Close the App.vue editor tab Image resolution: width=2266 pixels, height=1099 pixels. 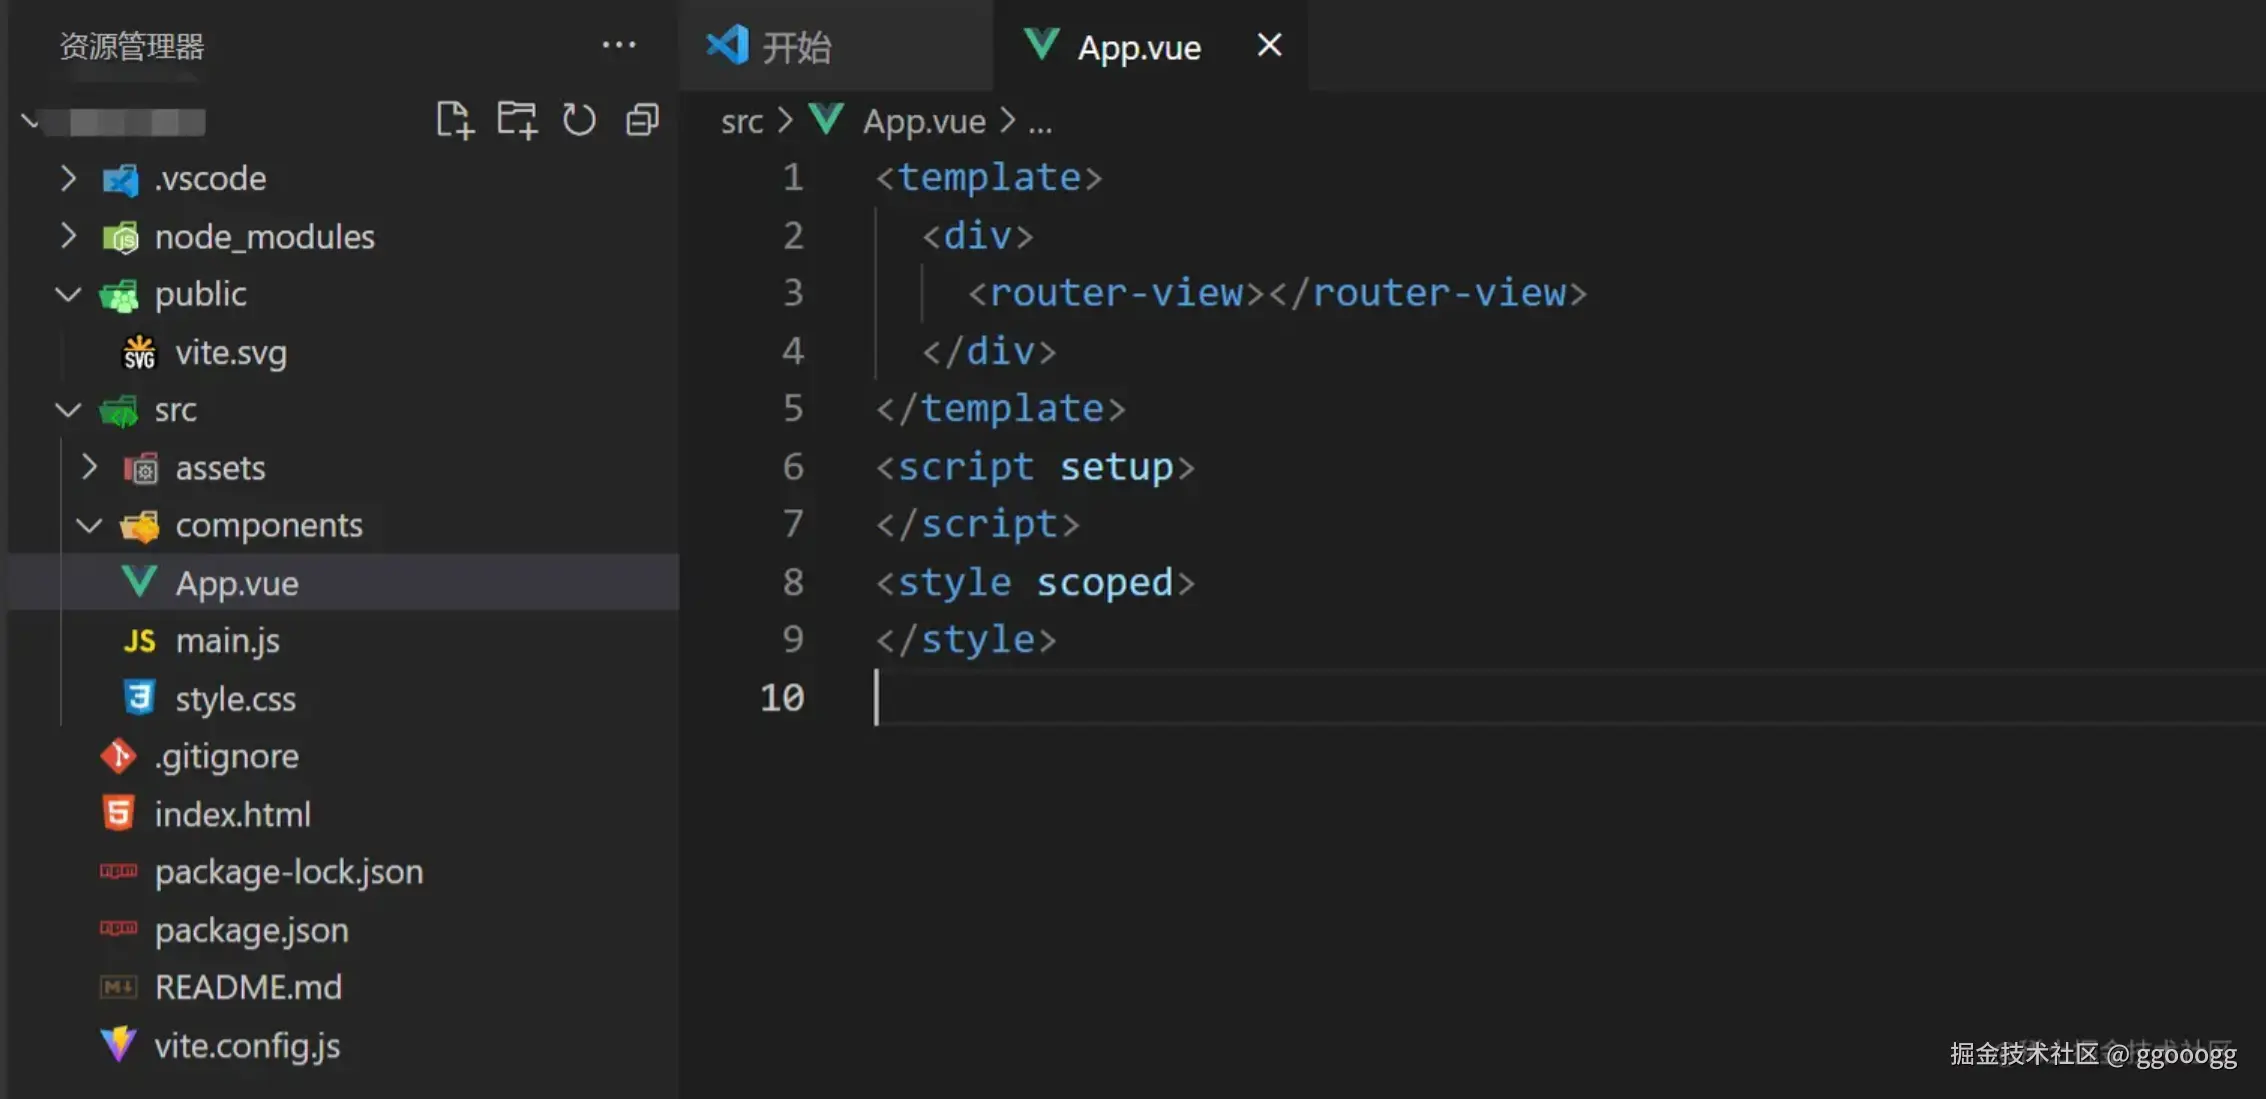coord(1269,45)
